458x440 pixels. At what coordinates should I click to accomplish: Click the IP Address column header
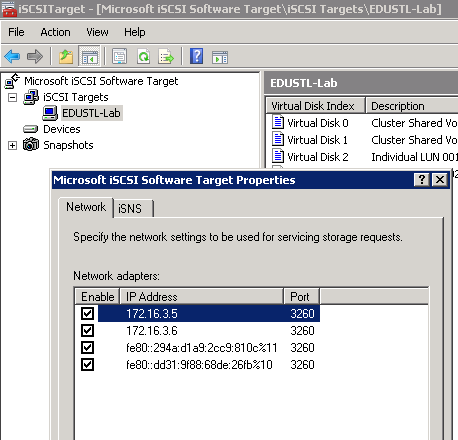pyautogui.click(x=201, y=296)
